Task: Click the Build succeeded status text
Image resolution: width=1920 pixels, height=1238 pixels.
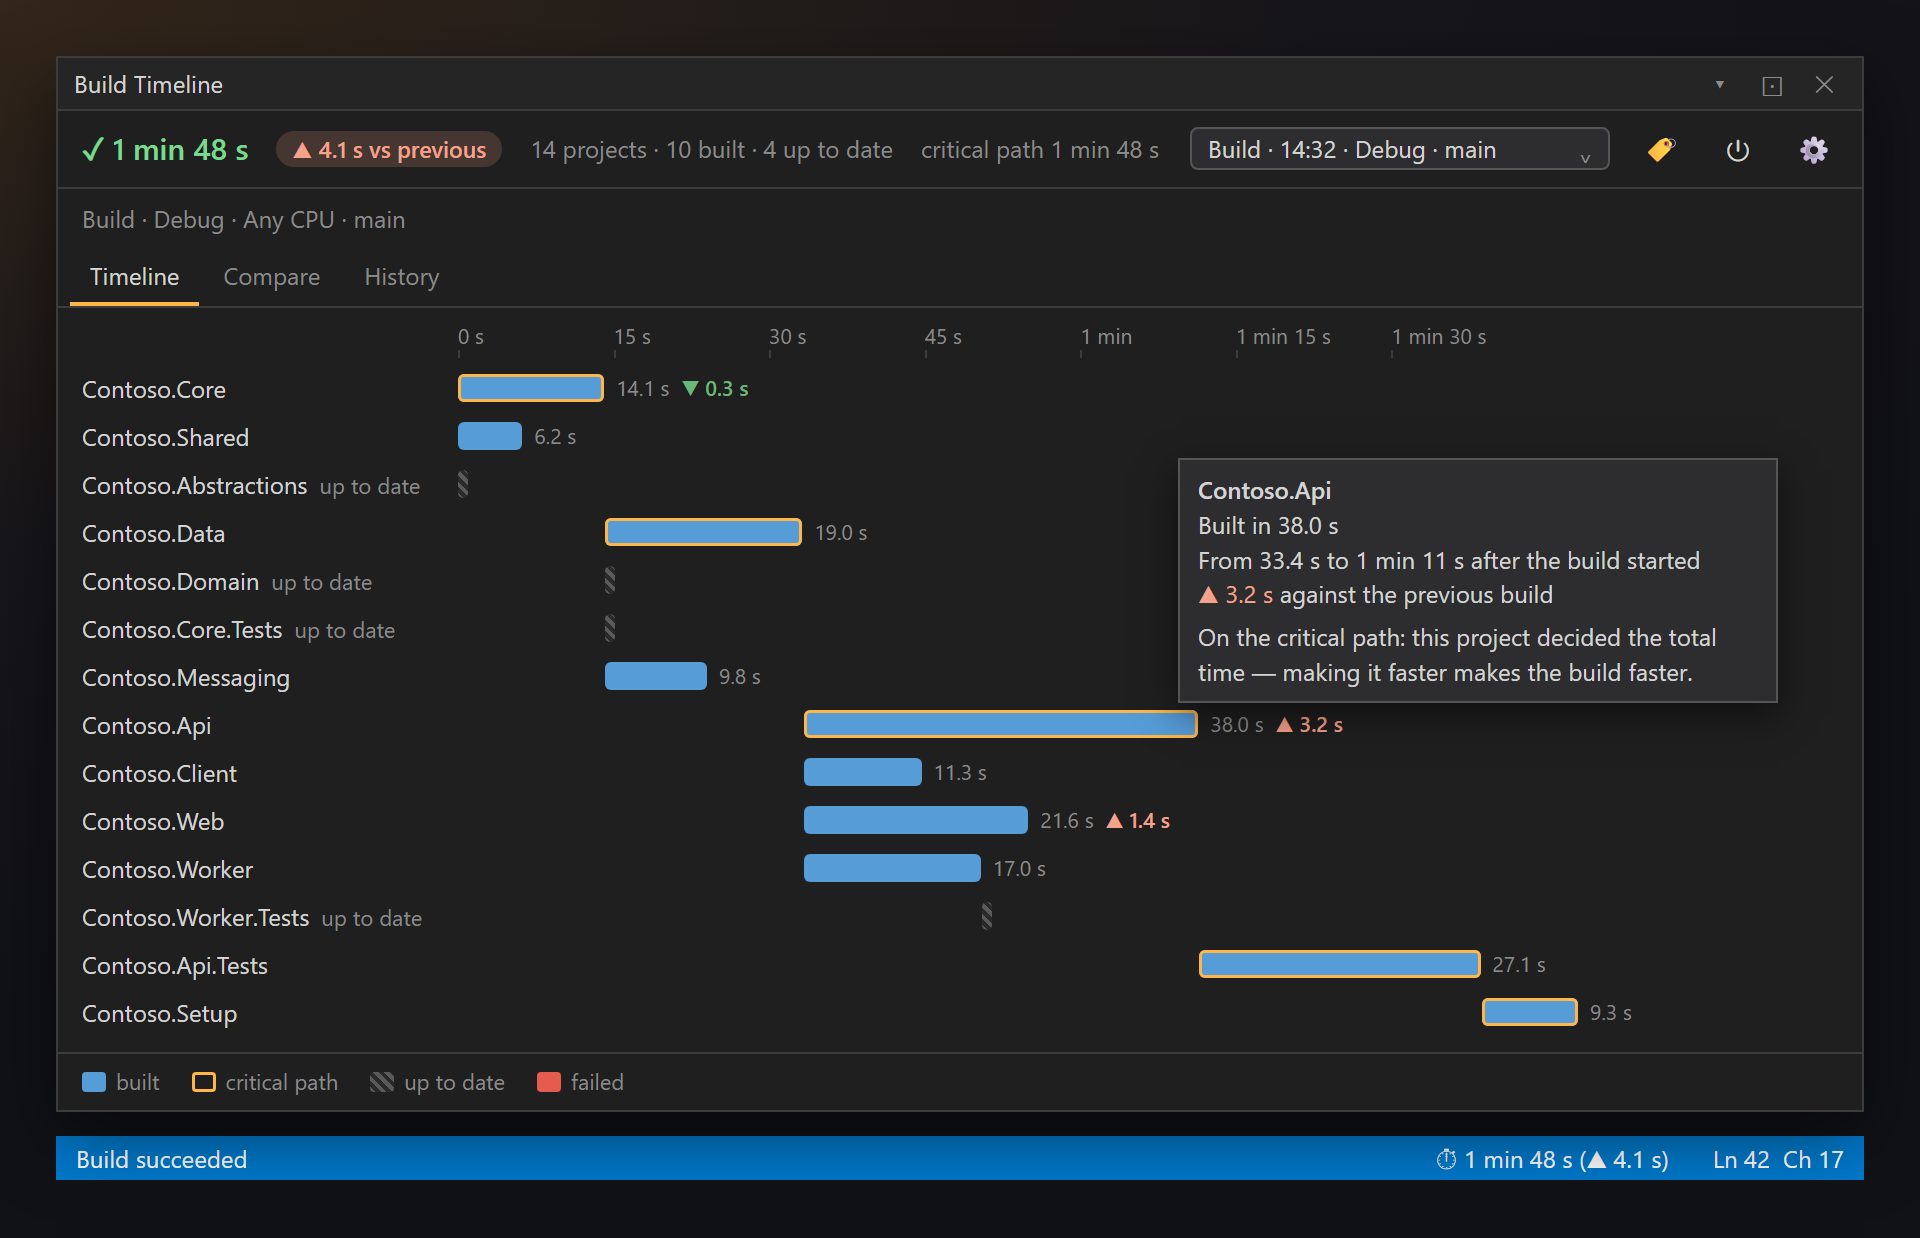Action: [x=162, y=1160]
